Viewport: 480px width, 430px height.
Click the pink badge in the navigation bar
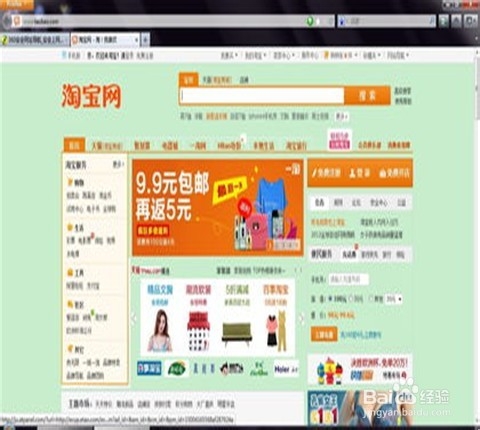point(339,140)
